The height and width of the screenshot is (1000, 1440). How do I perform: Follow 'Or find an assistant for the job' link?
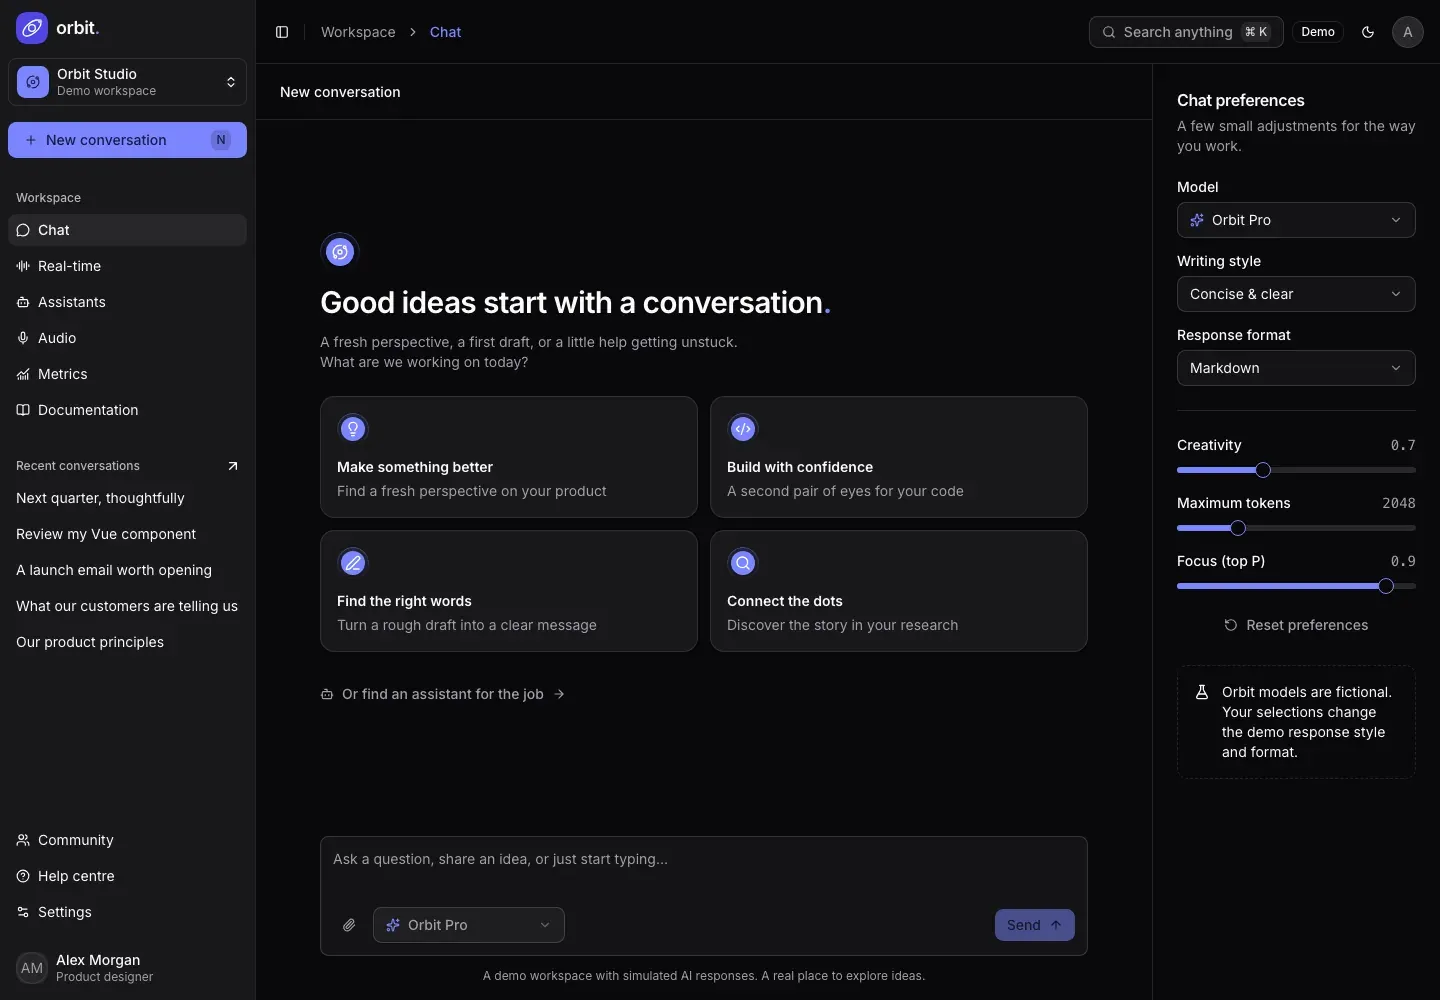click(443, 694)
